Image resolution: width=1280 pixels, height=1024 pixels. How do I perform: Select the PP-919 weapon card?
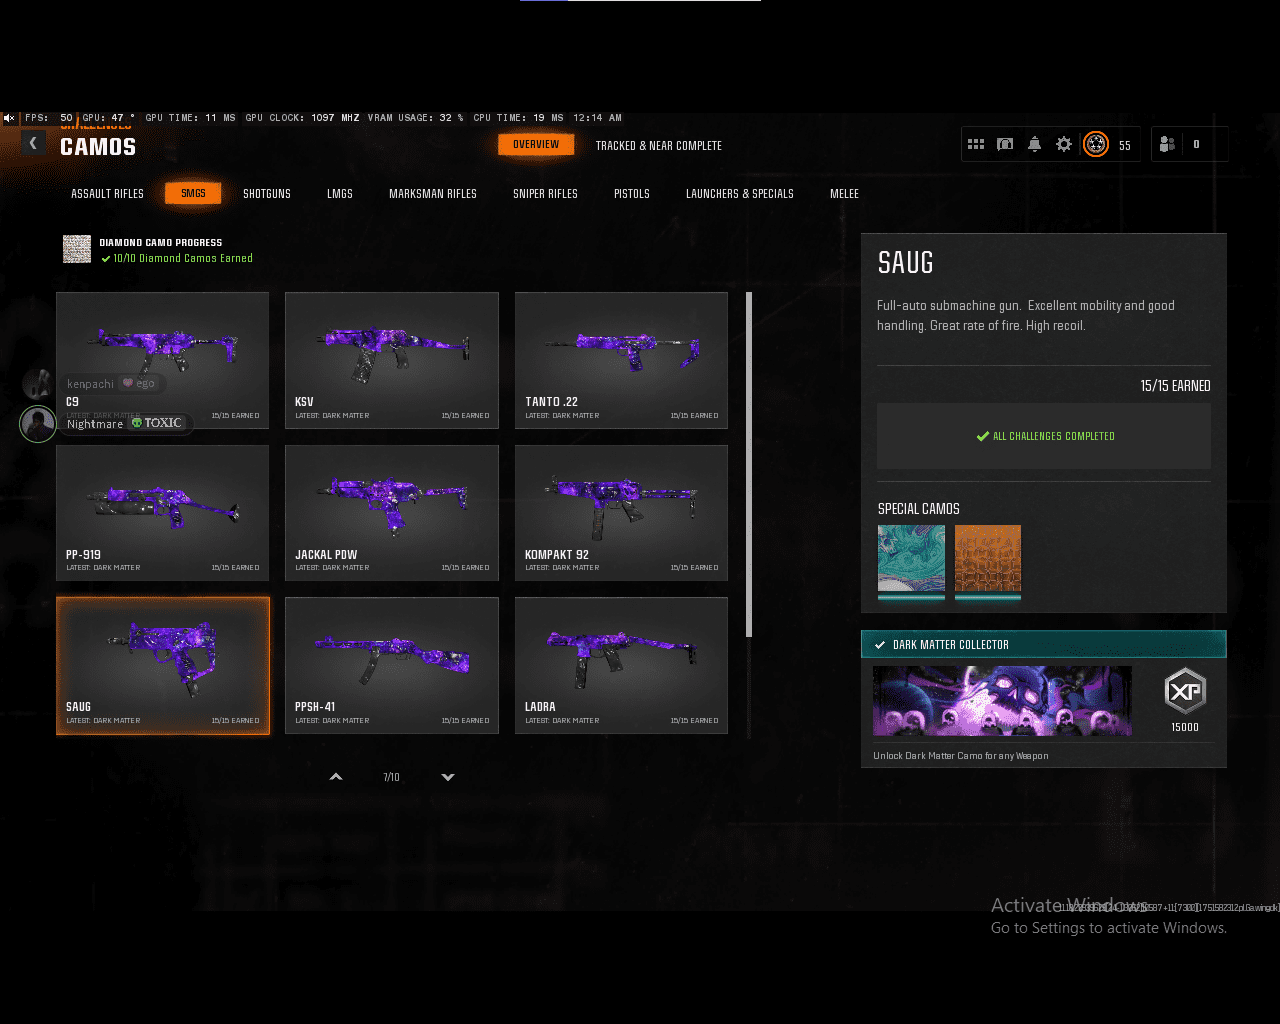pyautogui.click(x=163, y=513)
